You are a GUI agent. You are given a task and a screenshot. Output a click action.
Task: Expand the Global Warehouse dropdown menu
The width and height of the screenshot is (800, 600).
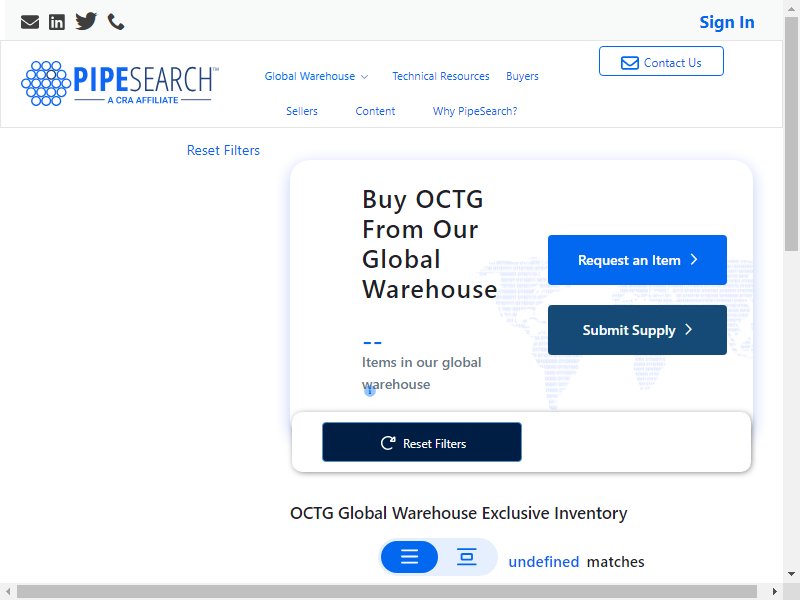point(316,76)
